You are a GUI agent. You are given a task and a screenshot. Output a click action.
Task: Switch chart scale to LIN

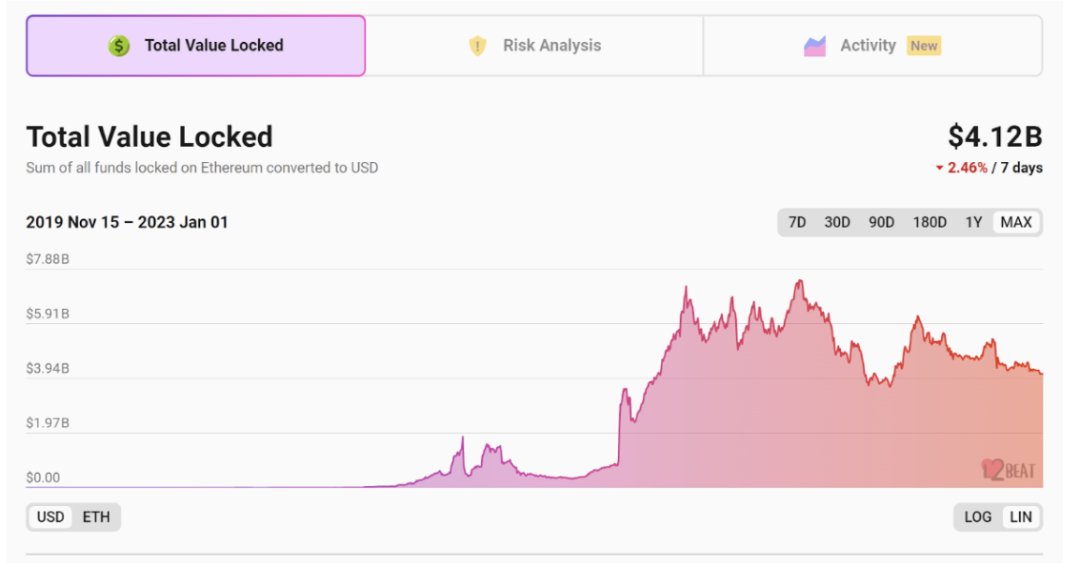coord(1021,517)
